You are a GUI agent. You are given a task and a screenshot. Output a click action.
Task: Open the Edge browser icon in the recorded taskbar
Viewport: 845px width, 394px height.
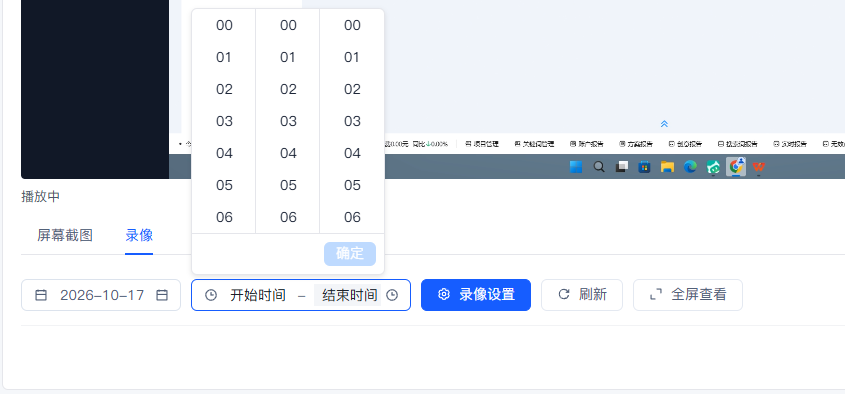(x=690, y=167)
